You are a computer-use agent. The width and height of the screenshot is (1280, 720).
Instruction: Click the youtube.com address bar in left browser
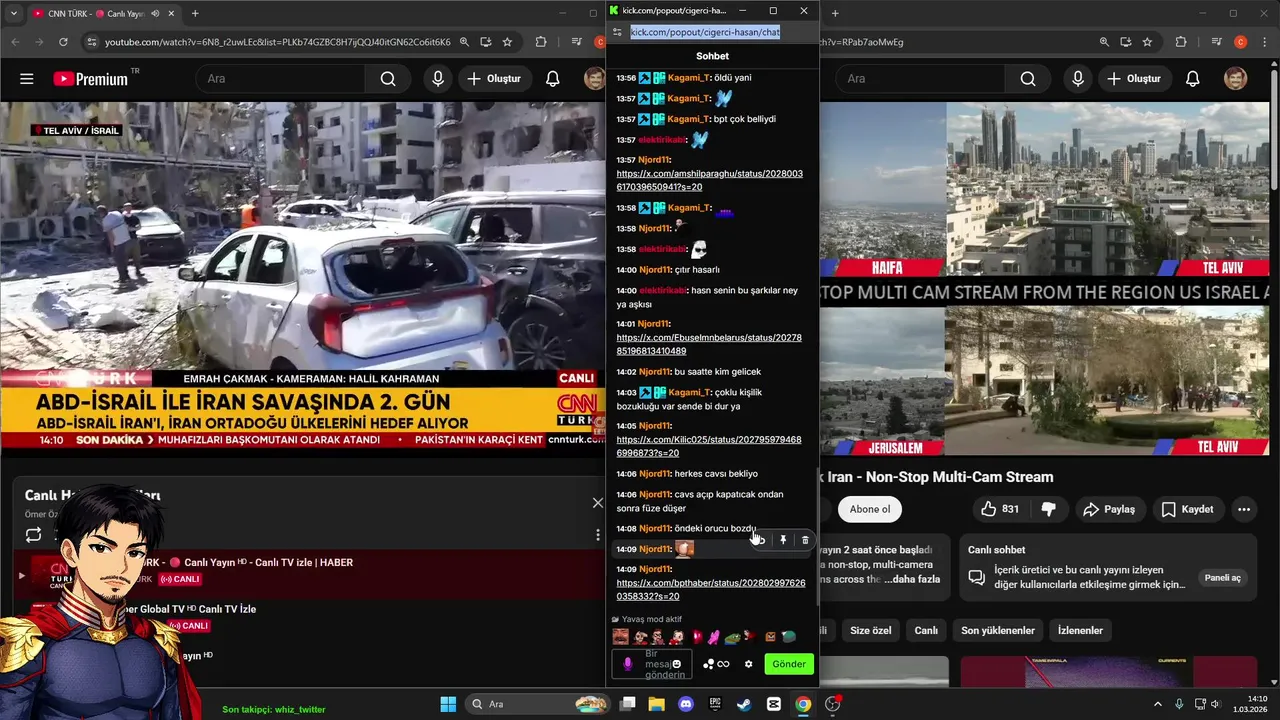click(x=278, y=42)
